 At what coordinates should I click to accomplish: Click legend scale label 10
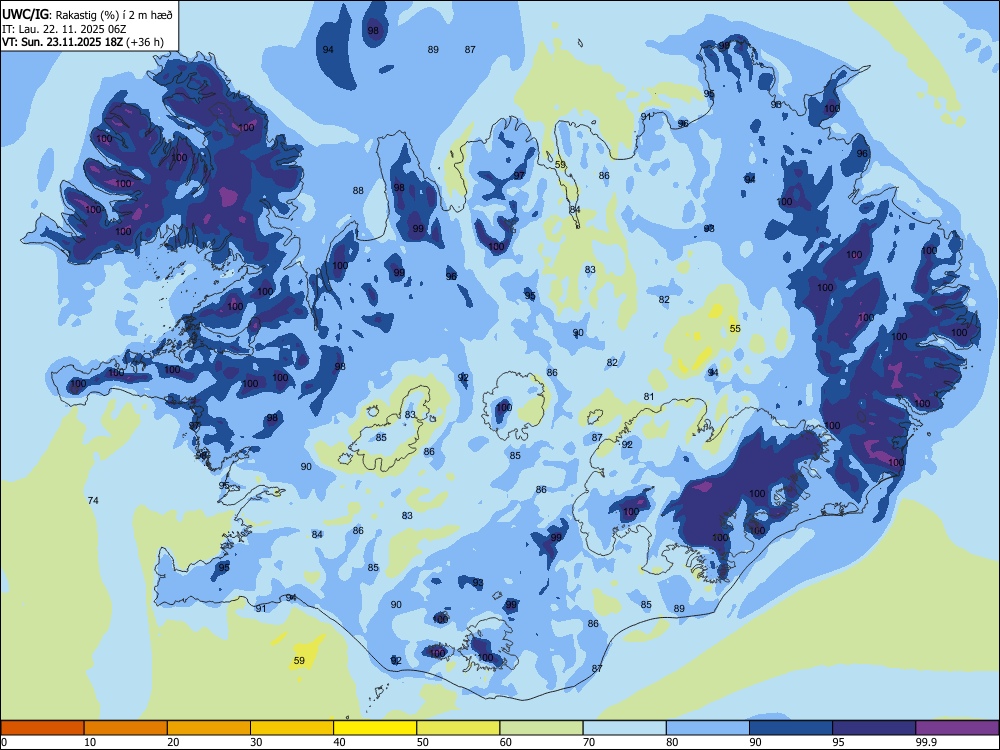coord(90,742)
